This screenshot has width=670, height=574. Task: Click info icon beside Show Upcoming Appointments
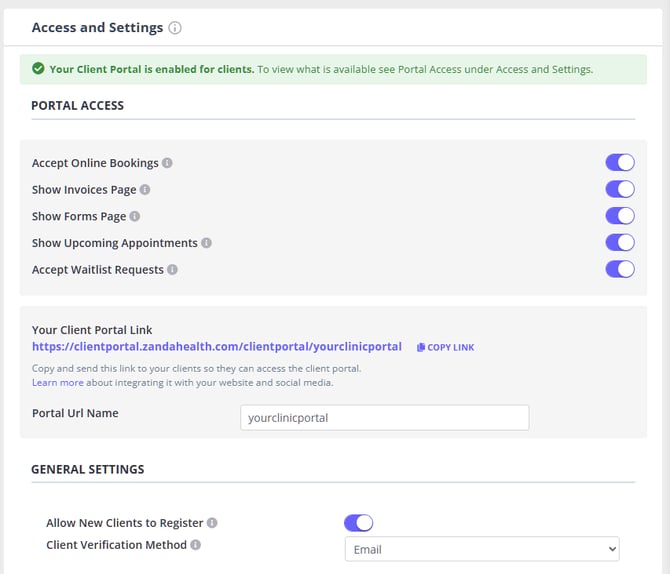click(206, 243)
